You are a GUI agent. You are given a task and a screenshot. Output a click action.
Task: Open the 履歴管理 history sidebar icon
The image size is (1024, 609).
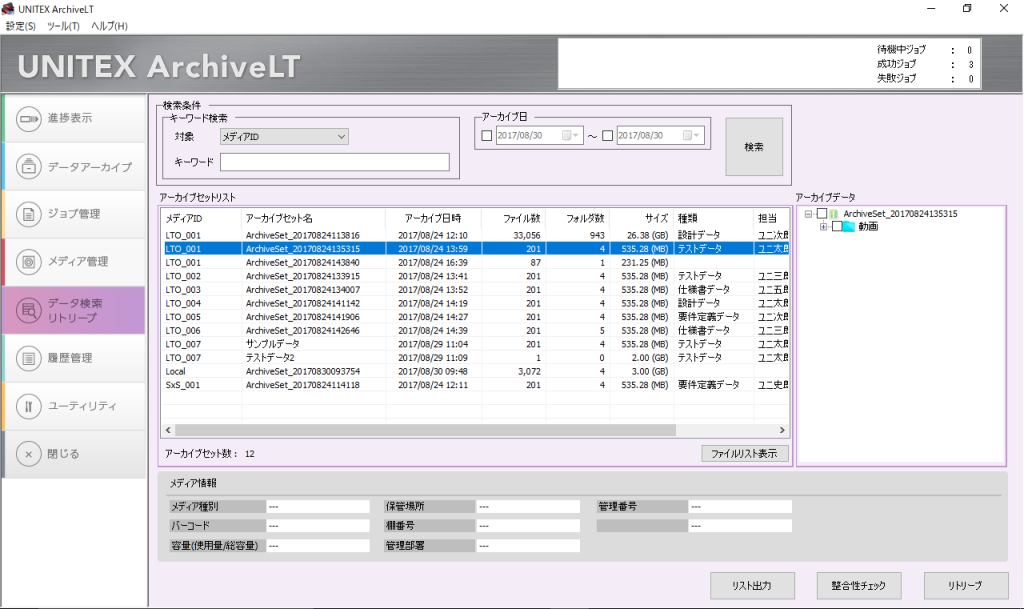pos(29,358)
